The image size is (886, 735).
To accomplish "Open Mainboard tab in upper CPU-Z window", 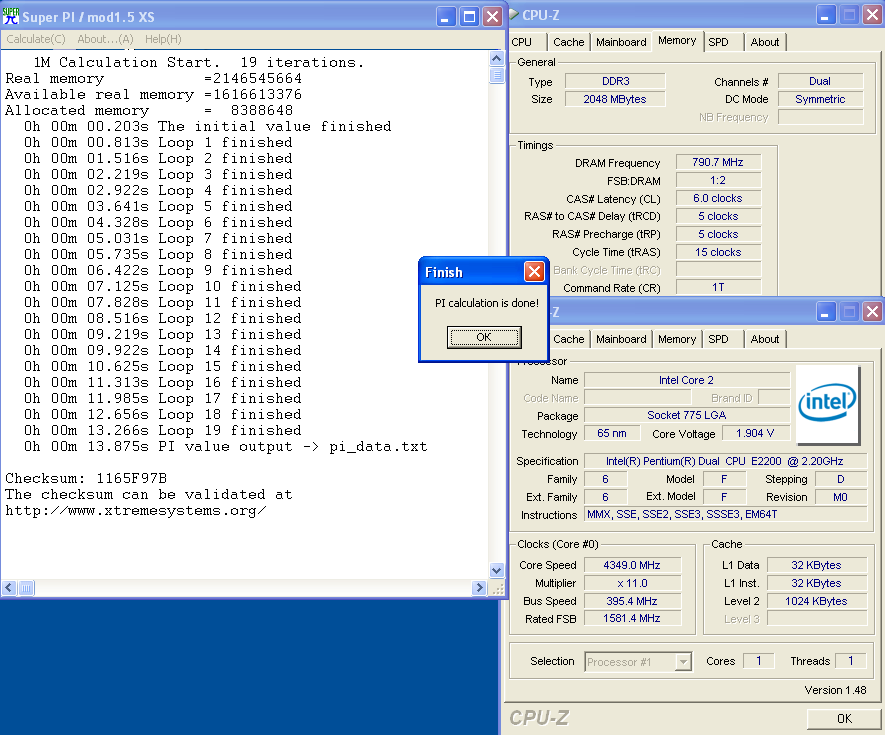I will 621,42.
